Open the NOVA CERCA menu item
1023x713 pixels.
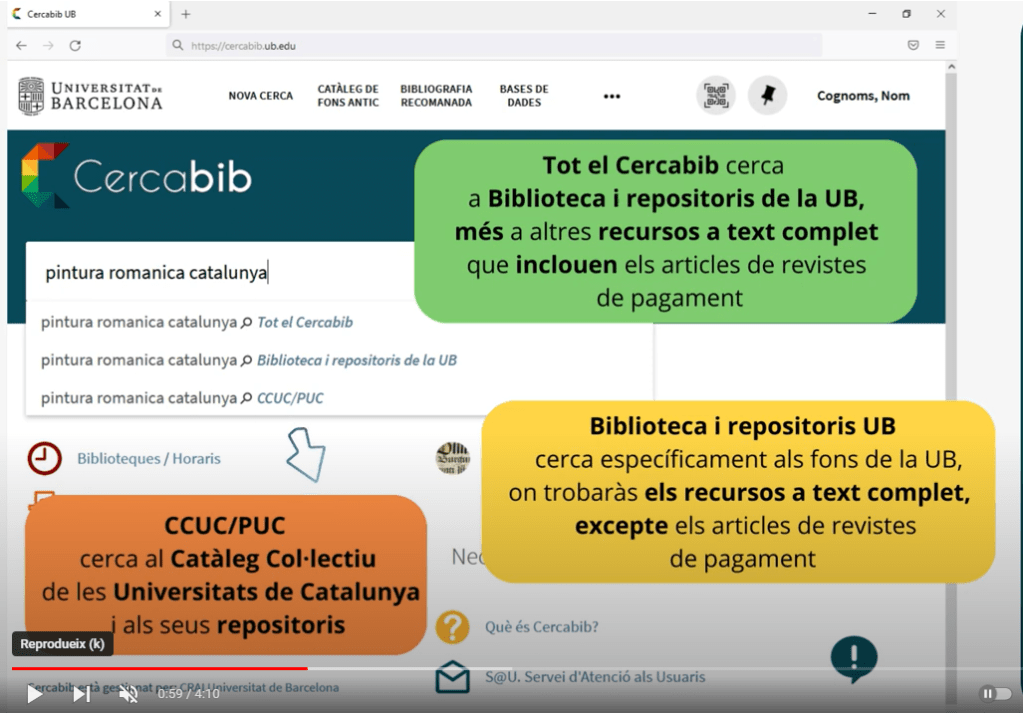click(x=261, y=96)
